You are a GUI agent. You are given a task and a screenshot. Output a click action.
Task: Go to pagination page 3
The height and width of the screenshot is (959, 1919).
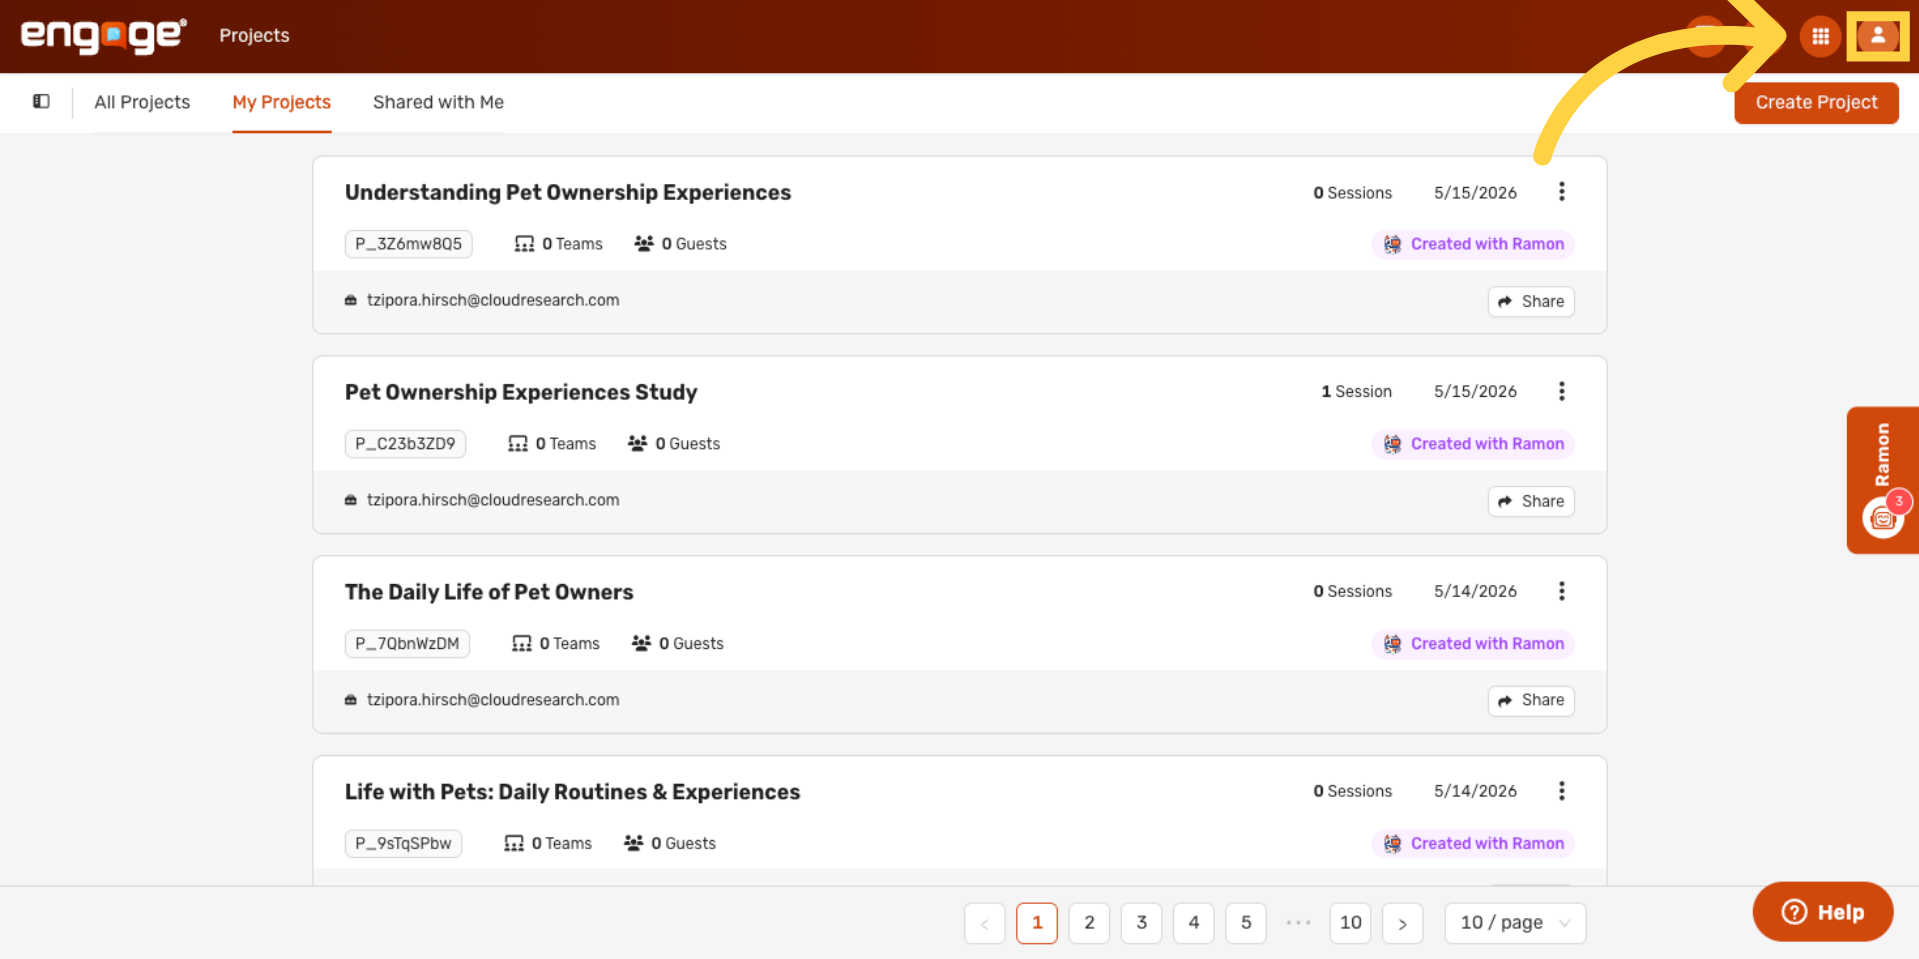point(1141,923)
